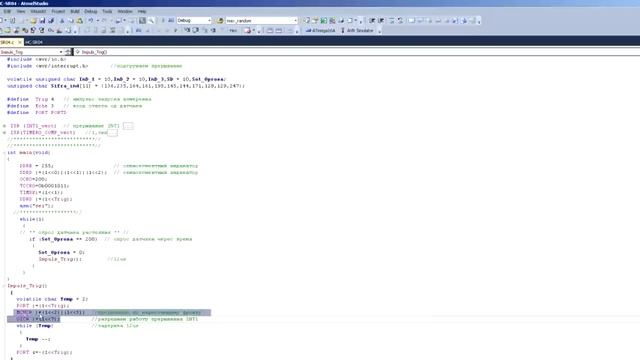Image resolution: width=640 pixels, height=360 pixels.
Task: Collapse the int main(void) function
Action: point(4,153)
